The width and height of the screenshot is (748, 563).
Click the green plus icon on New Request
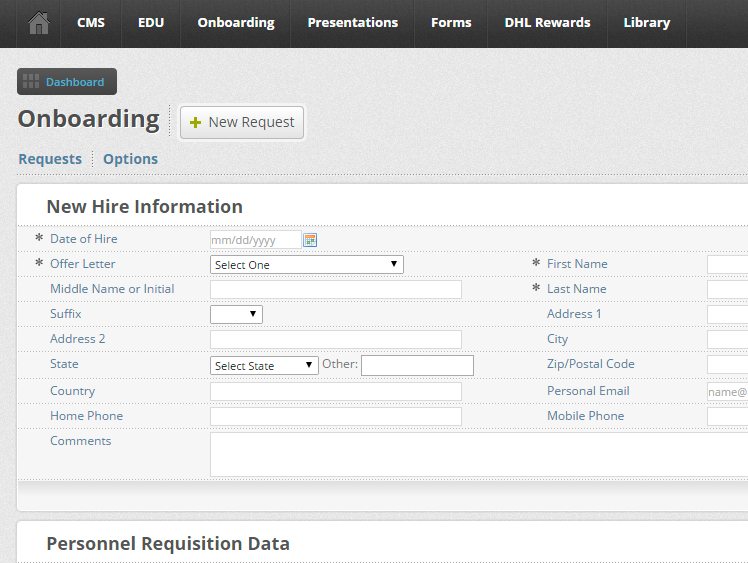point(195,123)
